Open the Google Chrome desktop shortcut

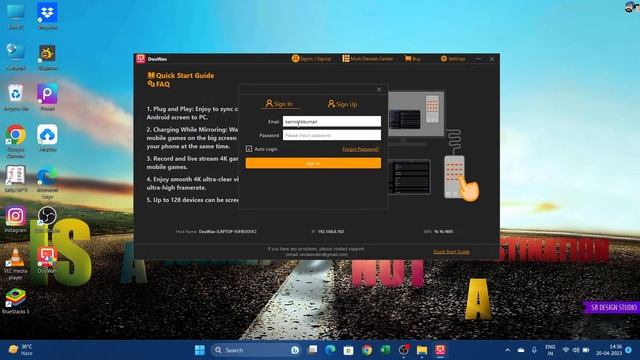point(16,141)
